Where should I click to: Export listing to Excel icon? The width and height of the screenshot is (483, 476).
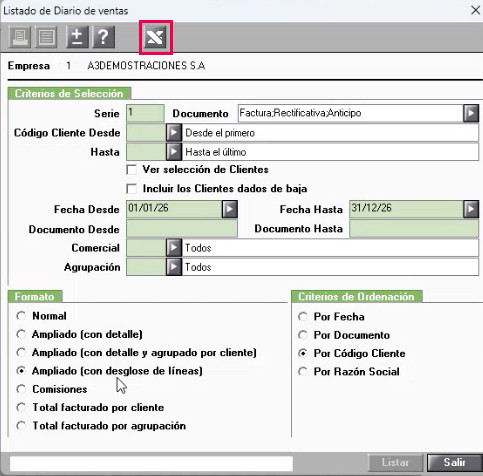[x=156, y=37]
